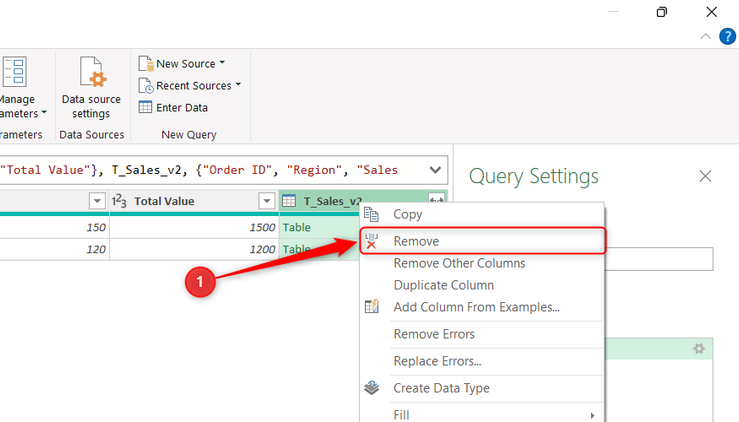
Task: Click the Total Value number type icon
Action: point(119,201)
